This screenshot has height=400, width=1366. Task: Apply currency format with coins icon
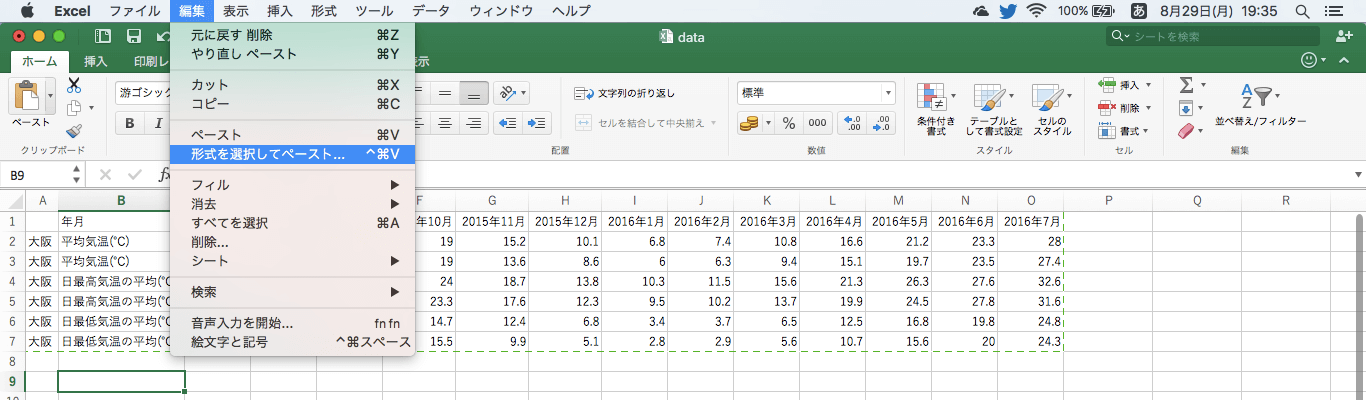(x=749, y=123)
